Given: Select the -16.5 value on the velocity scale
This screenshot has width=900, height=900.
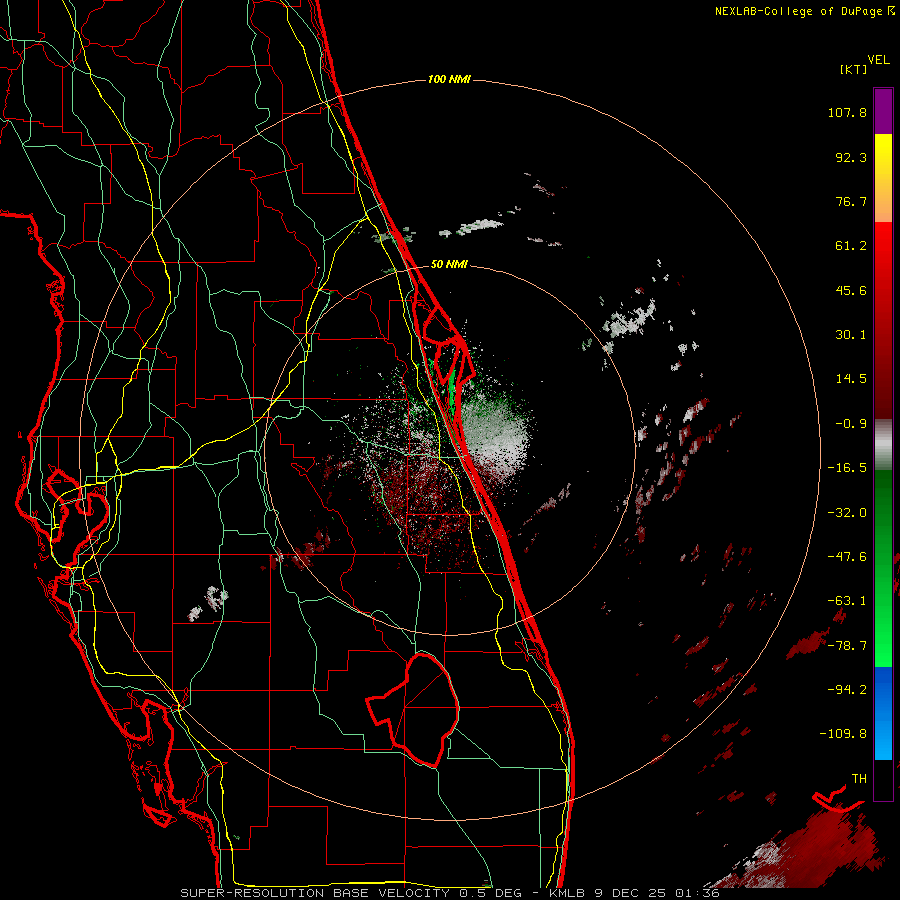Looking at the screenshot, I should [847, 468].
